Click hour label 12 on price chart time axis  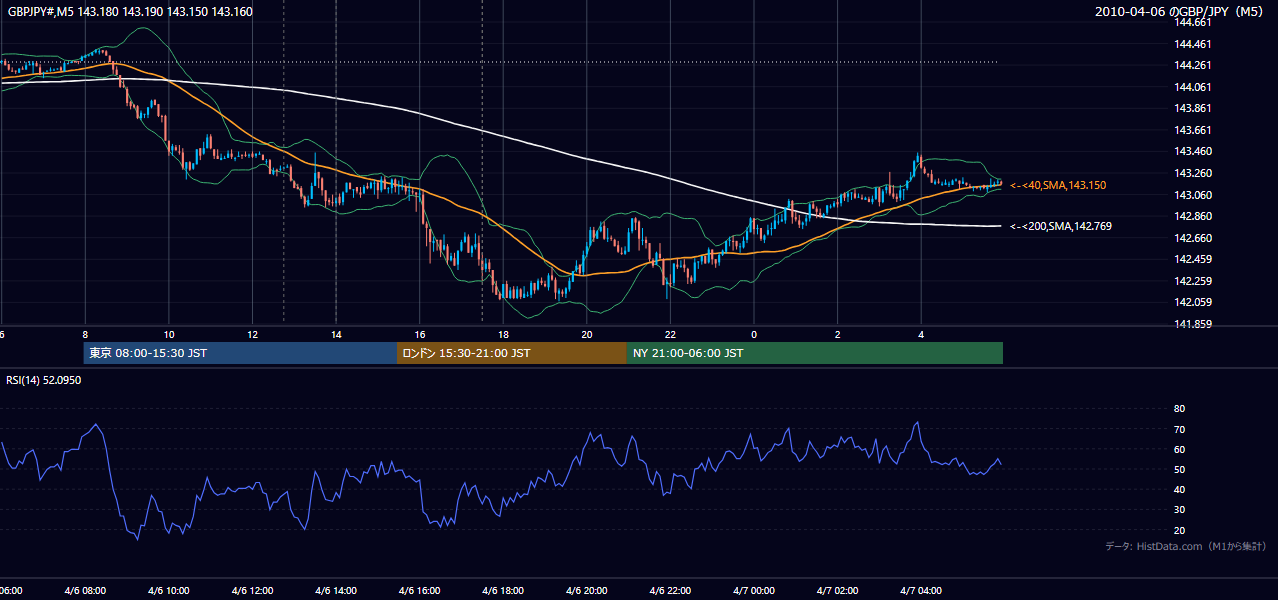click(x=253, y=335)
